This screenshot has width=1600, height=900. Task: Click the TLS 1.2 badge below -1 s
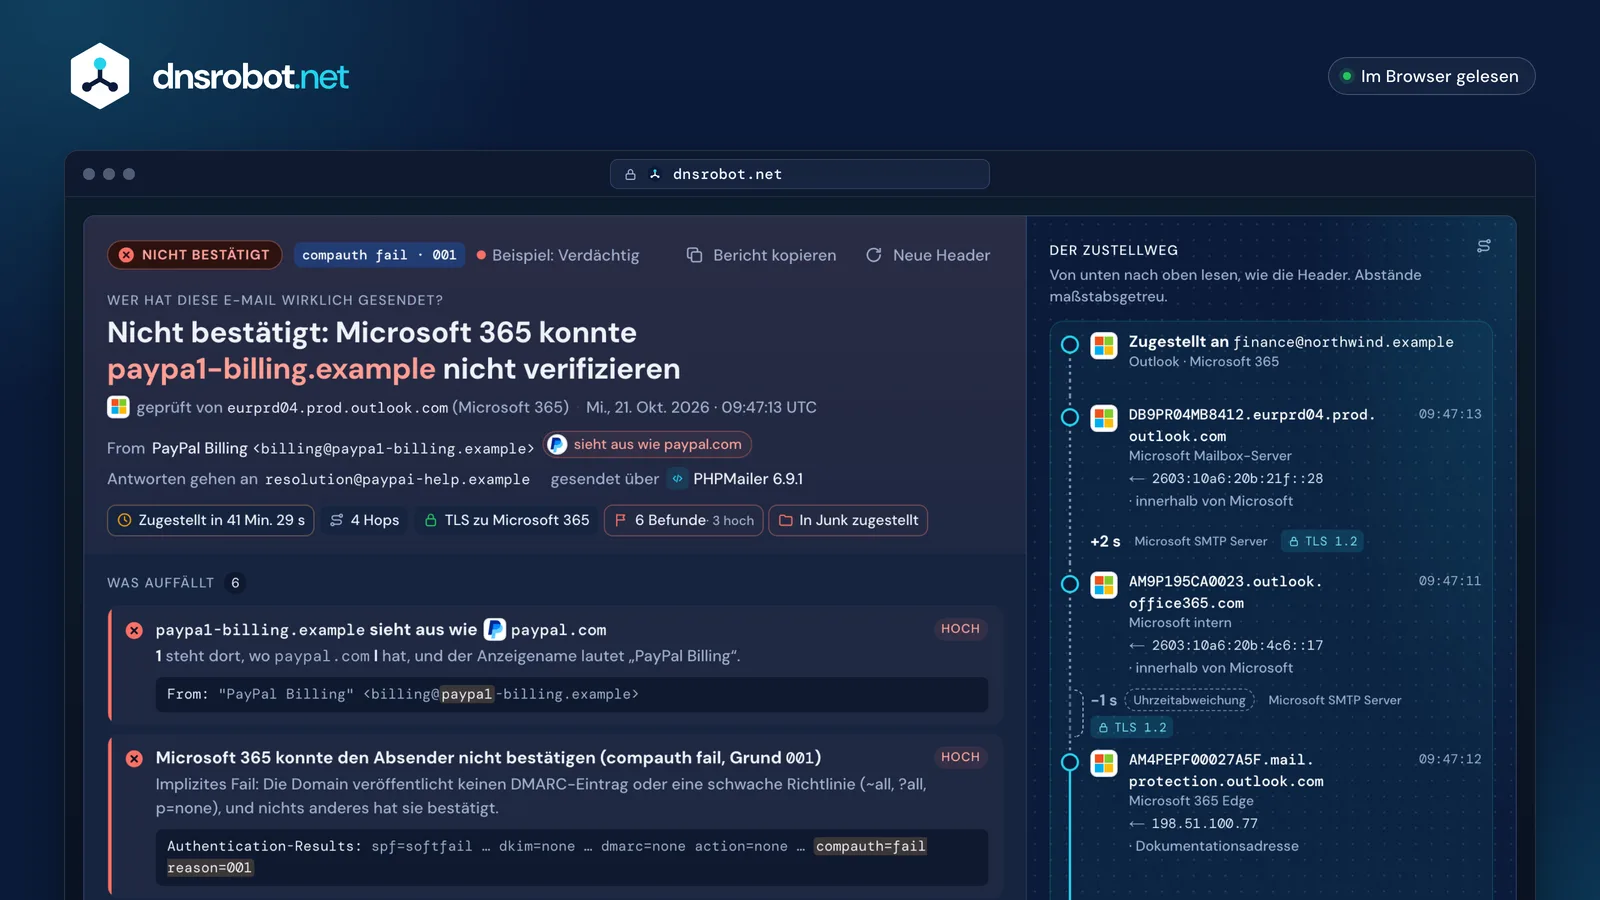(1132, 727)
